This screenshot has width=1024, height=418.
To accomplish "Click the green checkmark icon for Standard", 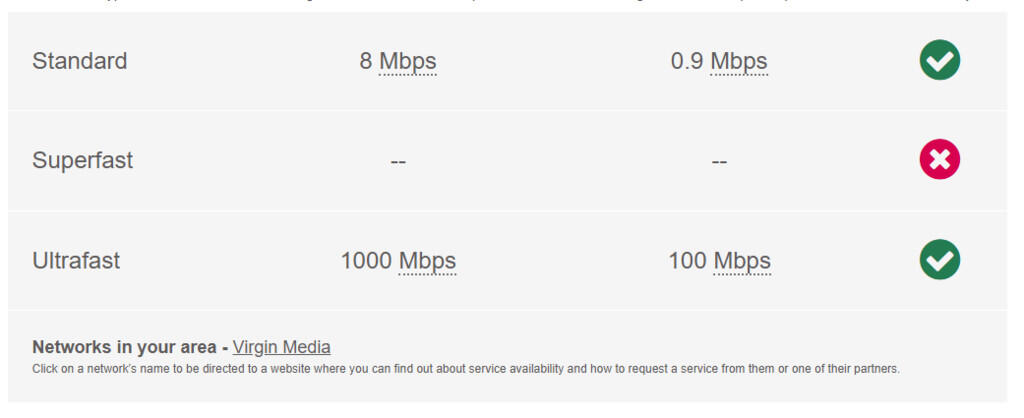I will (x=940, y=60).
